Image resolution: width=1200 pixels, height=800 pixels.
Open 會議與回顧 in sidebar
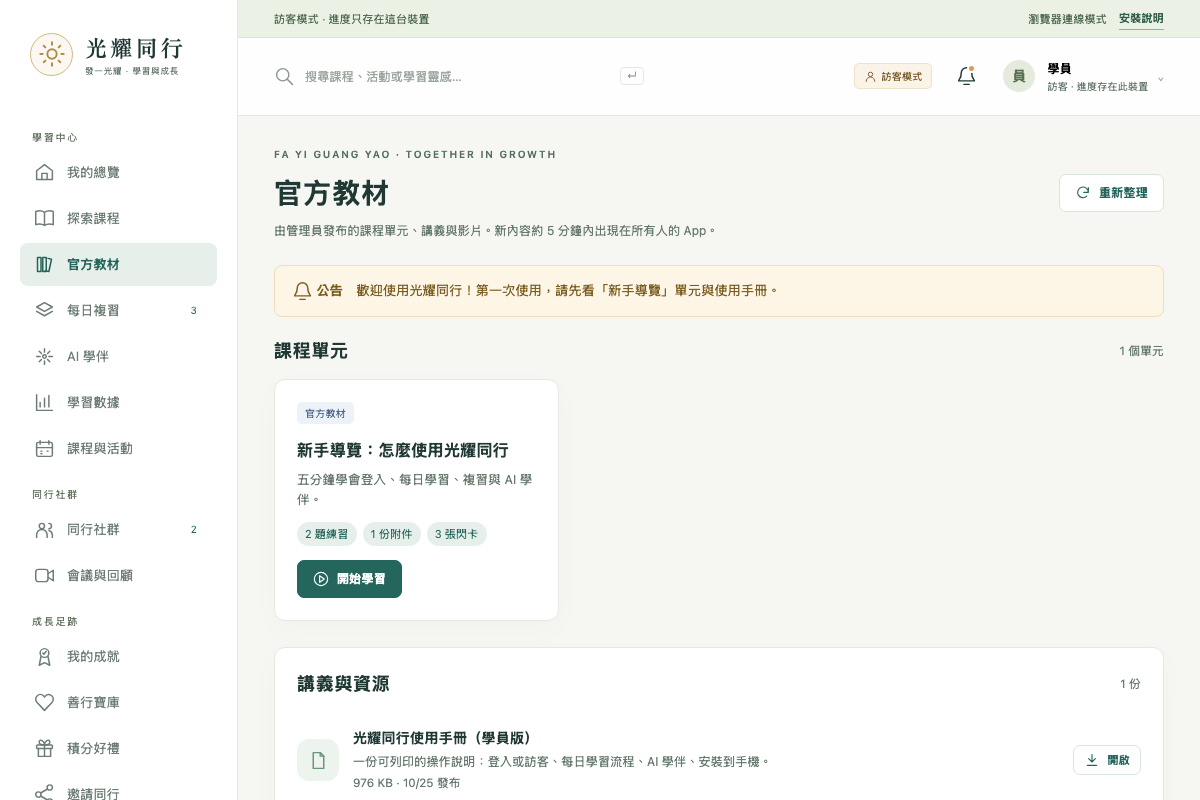coord(118,575)
